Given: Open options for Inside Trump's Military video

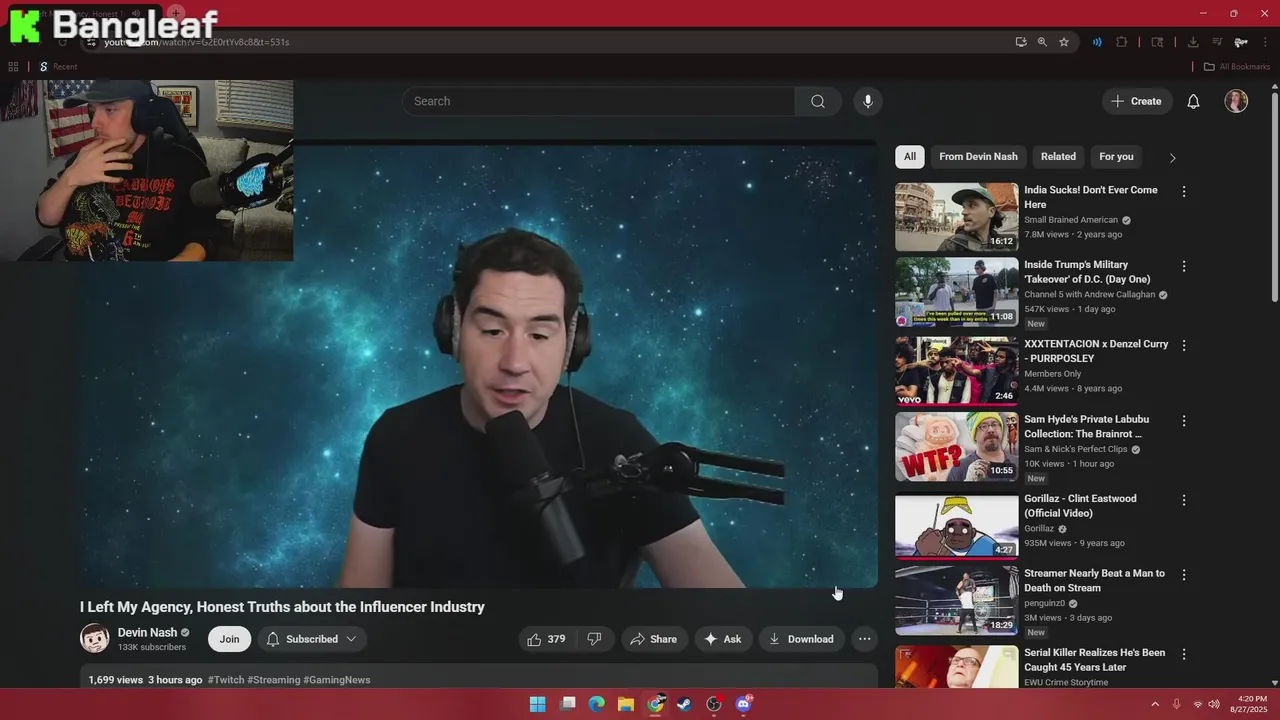Looking at the screenshot, I should point(1184,266).
